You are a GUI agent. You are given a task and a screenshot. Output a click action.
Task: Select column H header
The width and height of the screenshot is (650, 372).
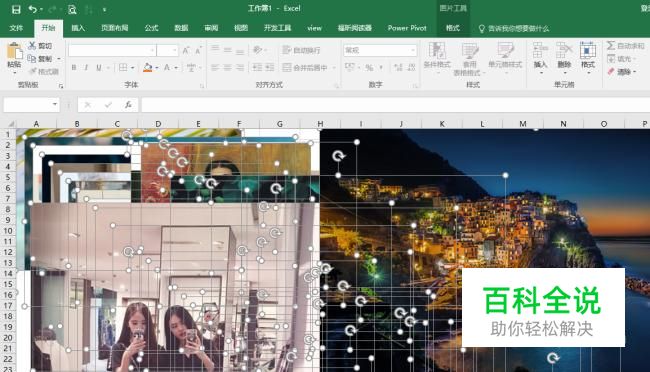(x=320, y=124)
